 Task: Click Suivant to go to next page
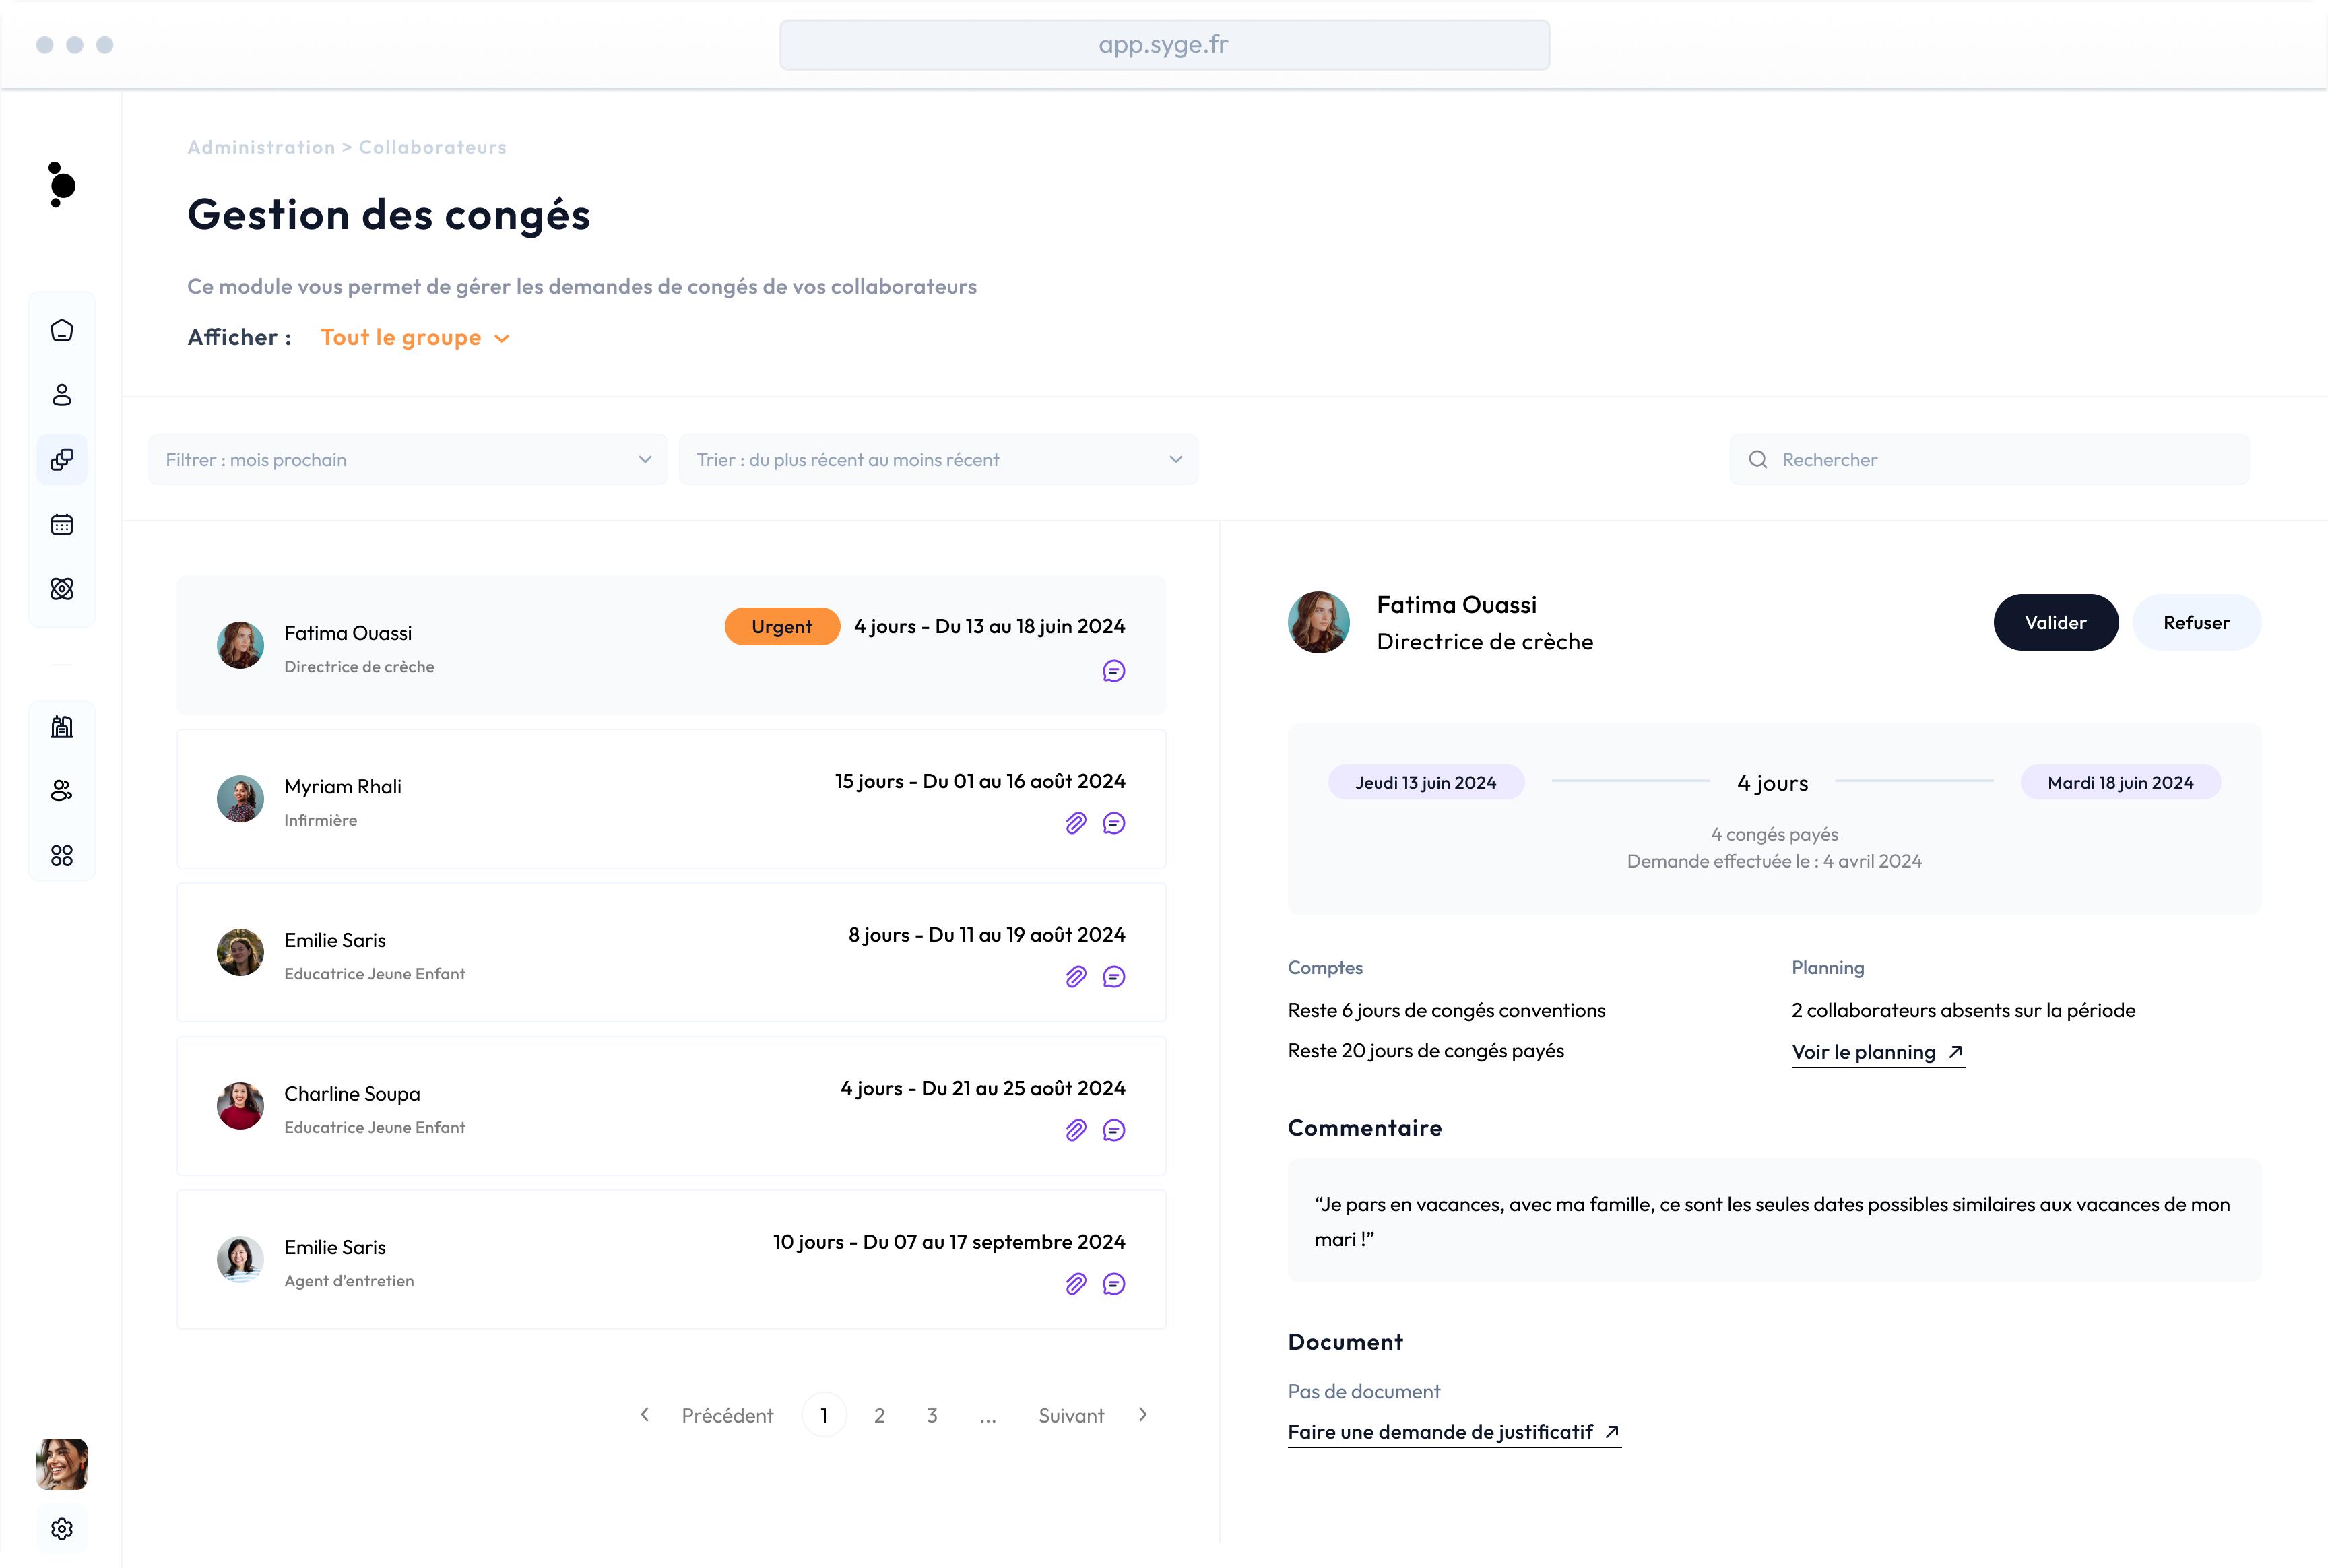(x=1072, y=1415)
